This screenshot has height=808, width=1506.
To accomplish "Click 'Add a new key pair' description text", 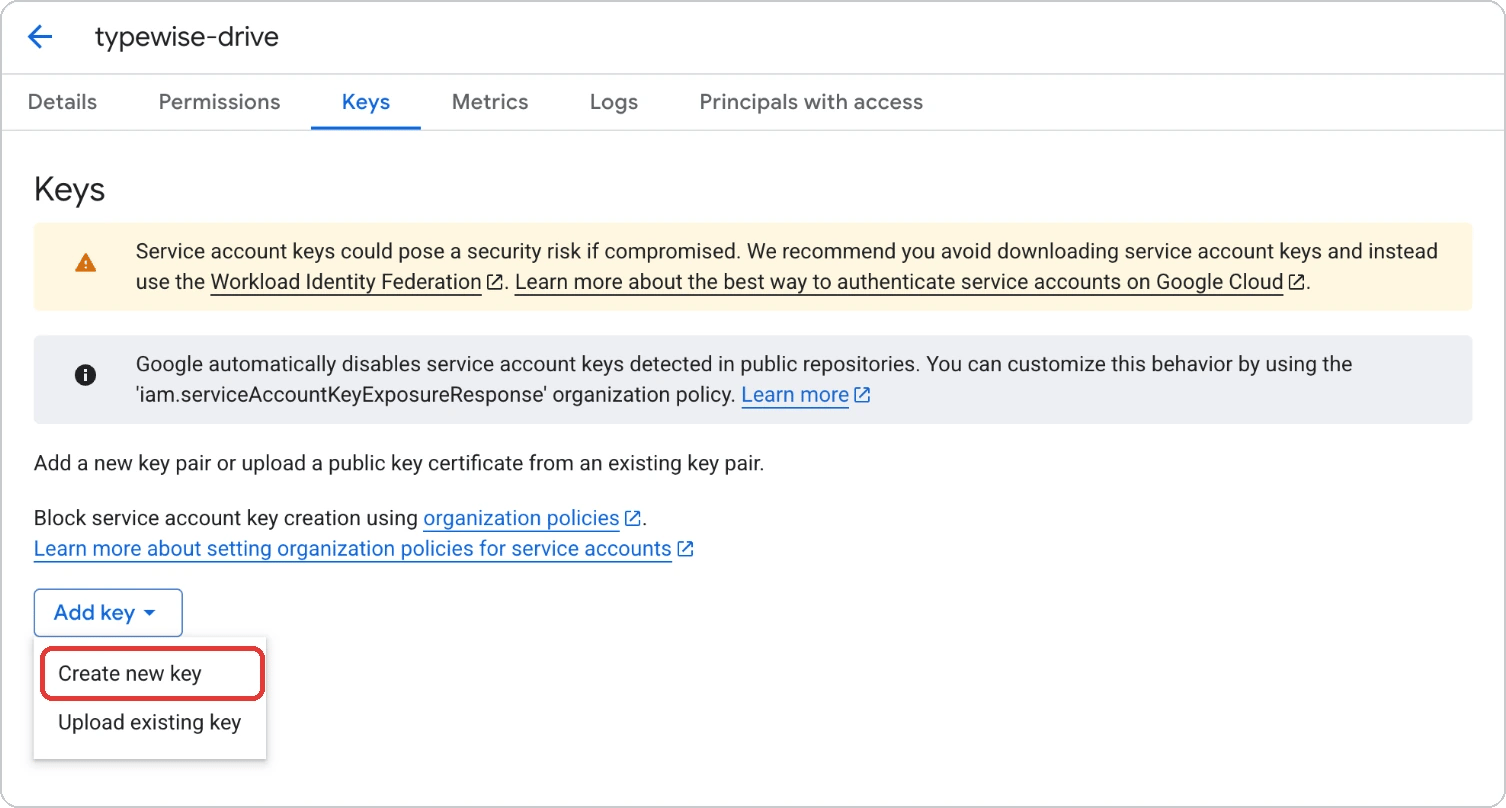I will click(399, 464).
